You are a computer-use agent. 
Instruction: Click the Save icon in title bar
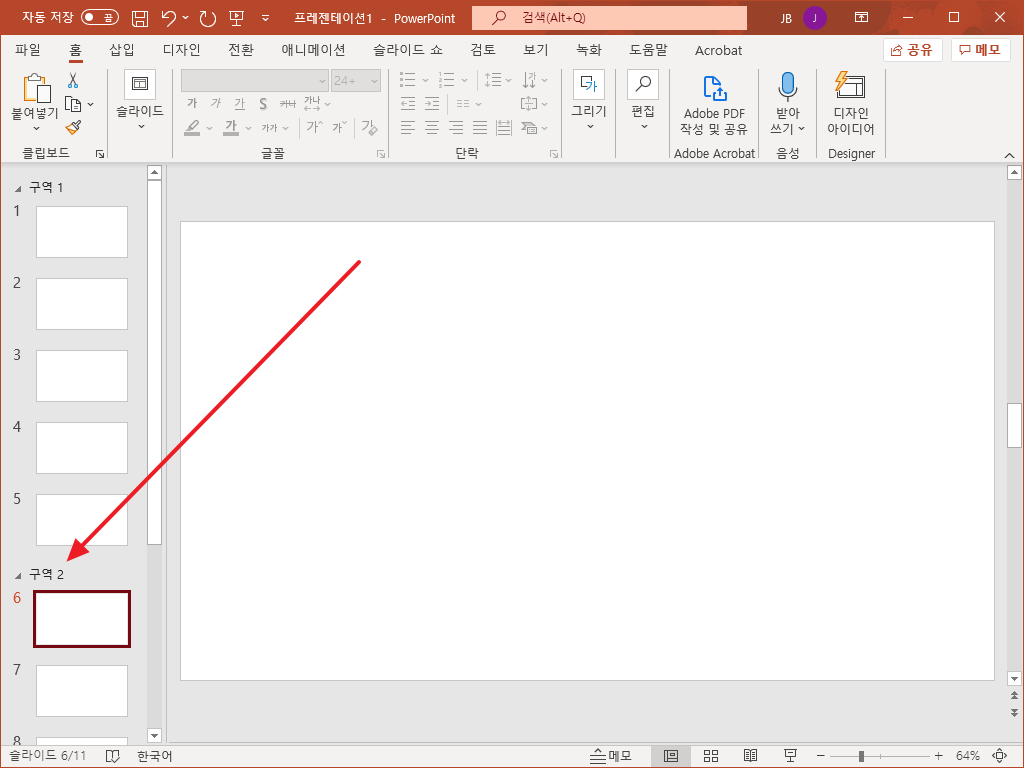pos(140,18)
